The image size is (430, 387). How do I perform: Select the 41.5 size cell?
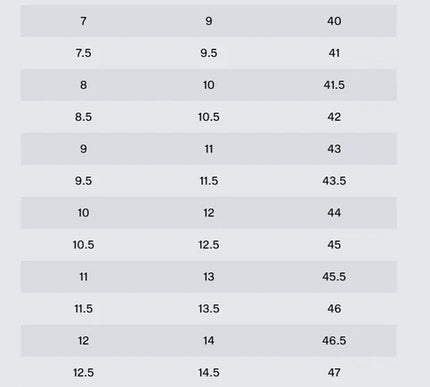click(x=334, y=85)
